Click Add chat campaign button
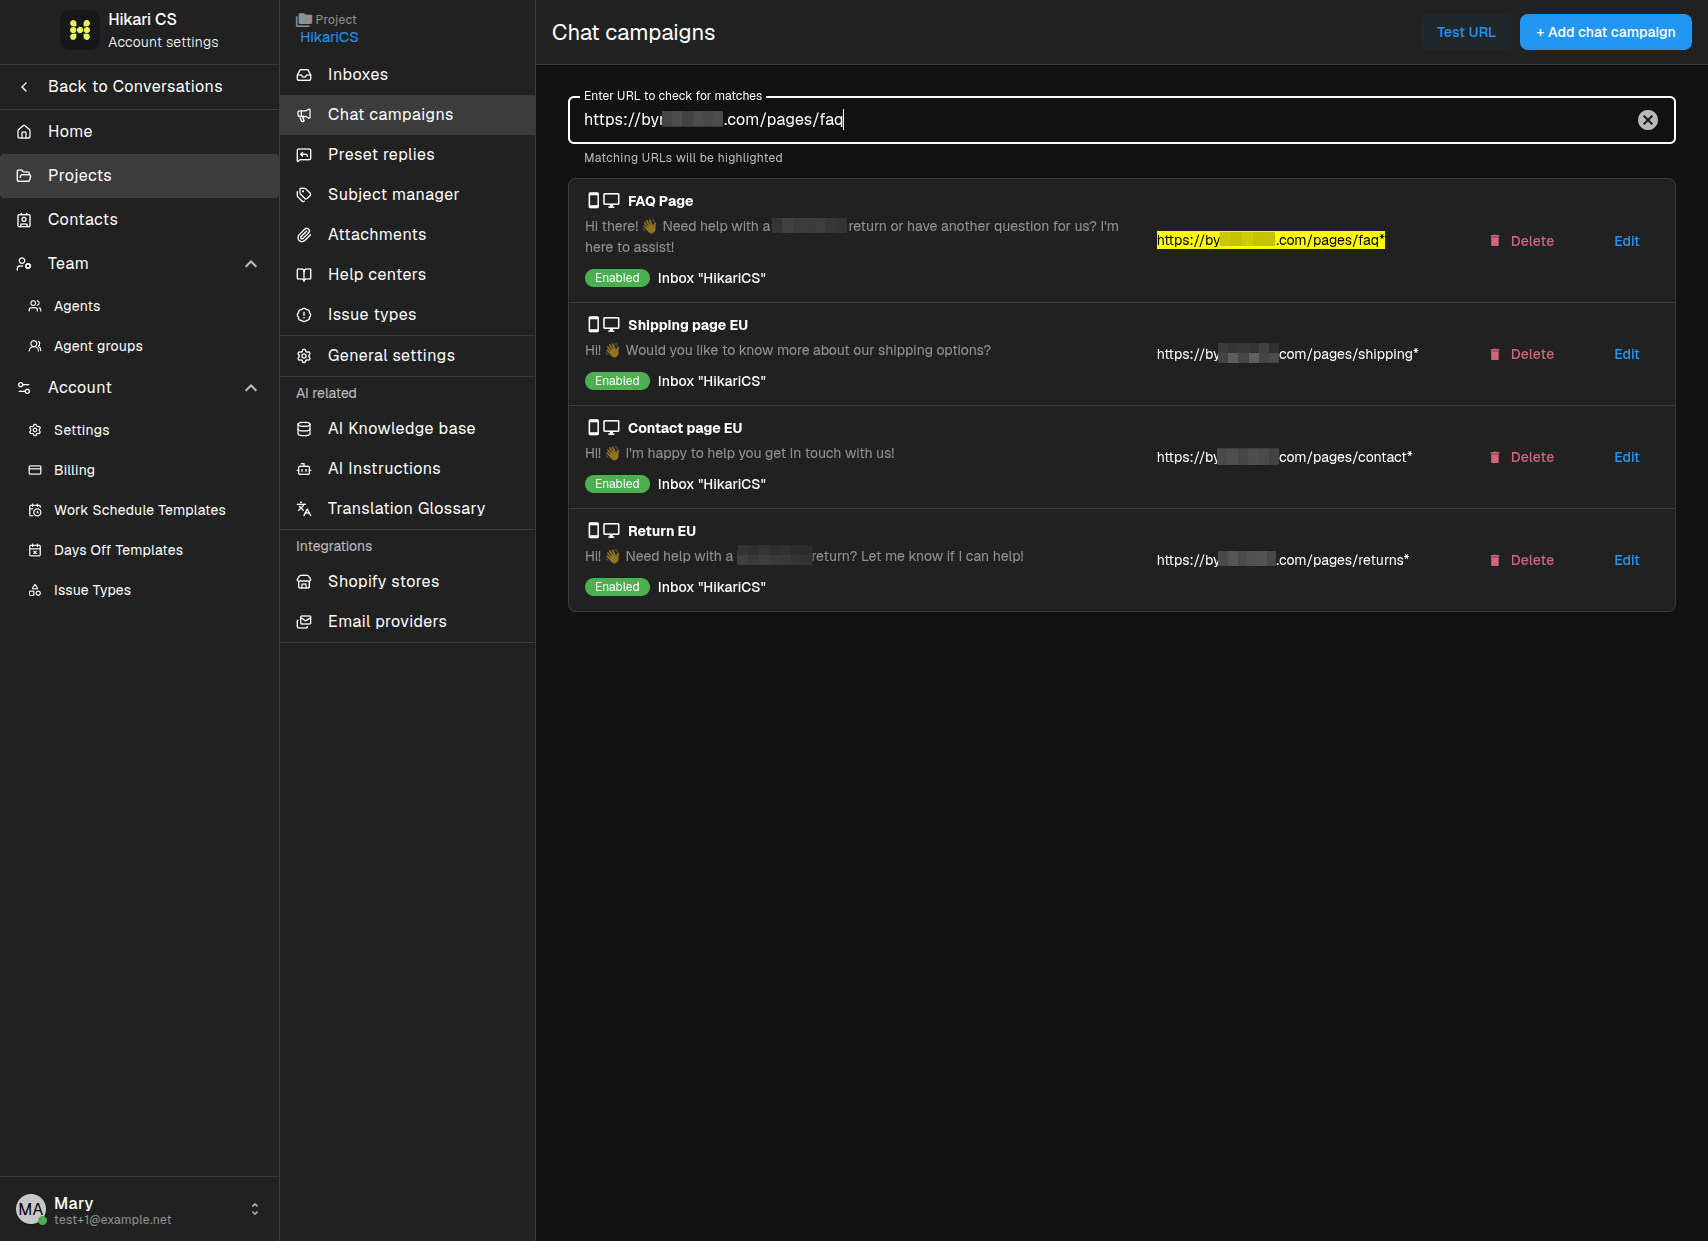The width and height of the screenshot is (1708, 1241). pos(1605,32)
